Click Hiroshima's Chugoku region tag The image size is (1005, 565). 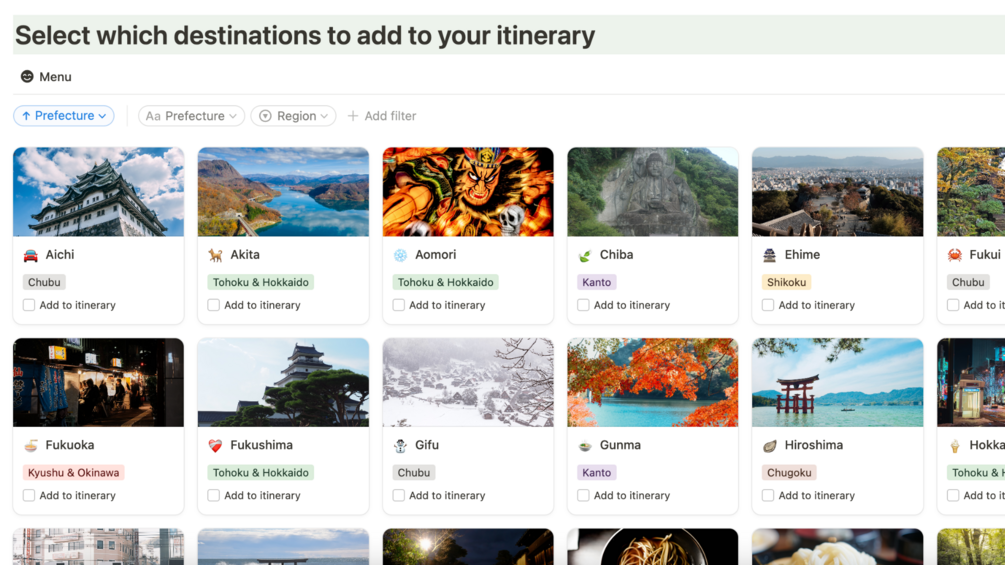coord(789,473)
